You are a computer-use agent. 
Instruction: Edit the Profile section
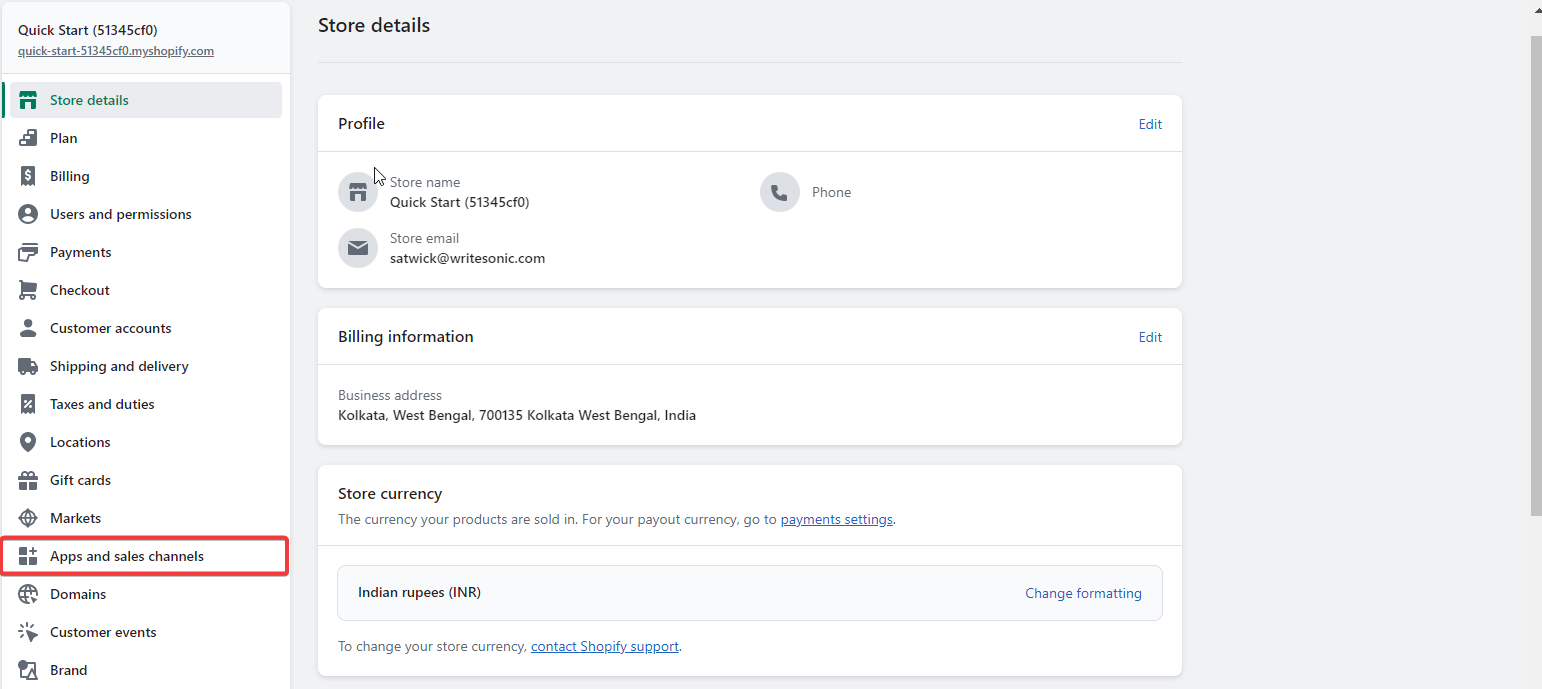tap(1150, 124)
